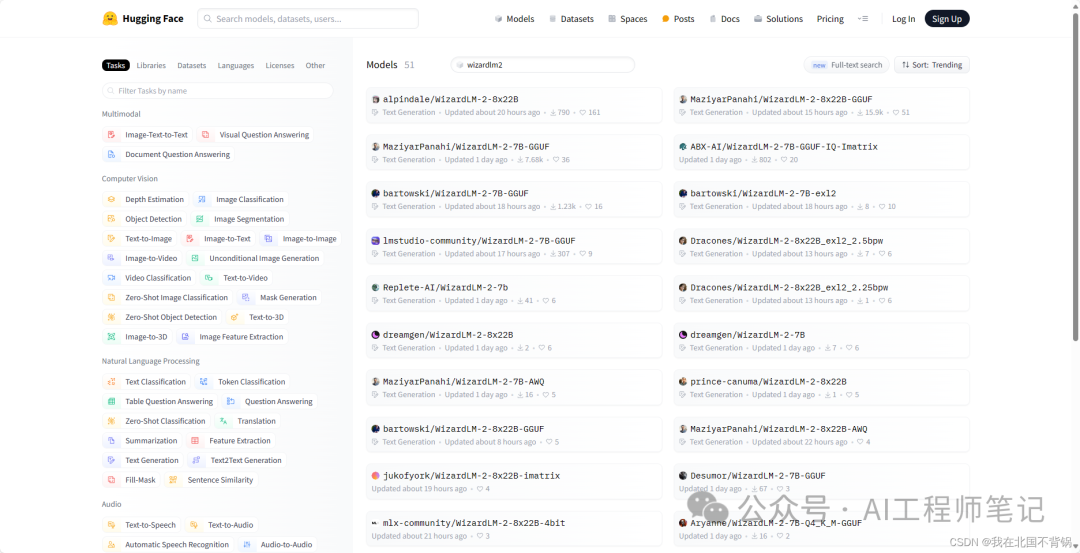The image size is (1080, 553).
Task: Select the Visual Question Answering task icon
Action: (205, 135)
